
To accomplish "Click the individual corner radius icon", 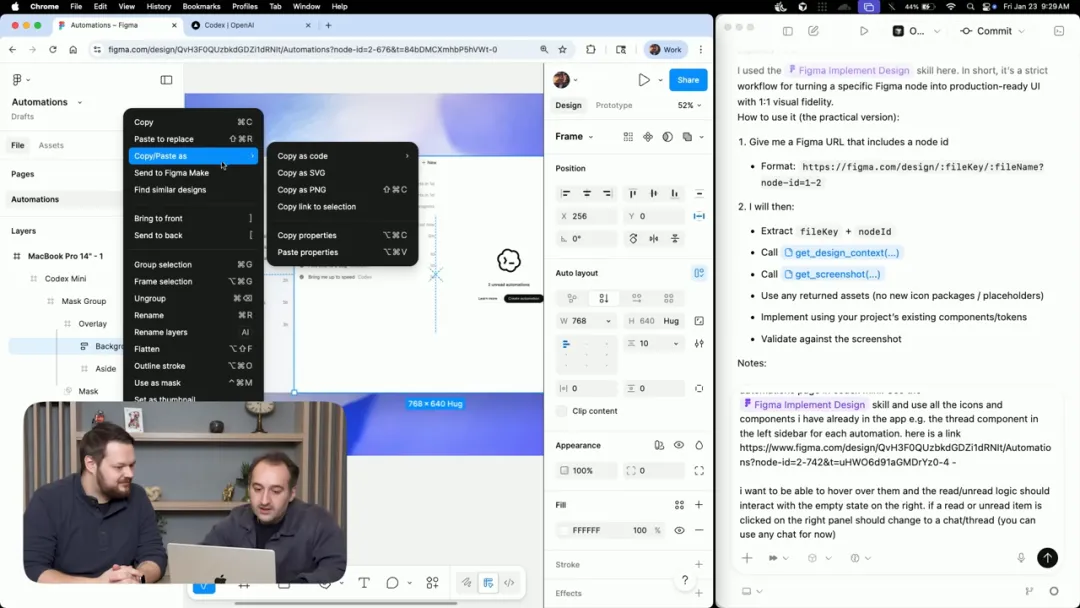I will (699, 471).
